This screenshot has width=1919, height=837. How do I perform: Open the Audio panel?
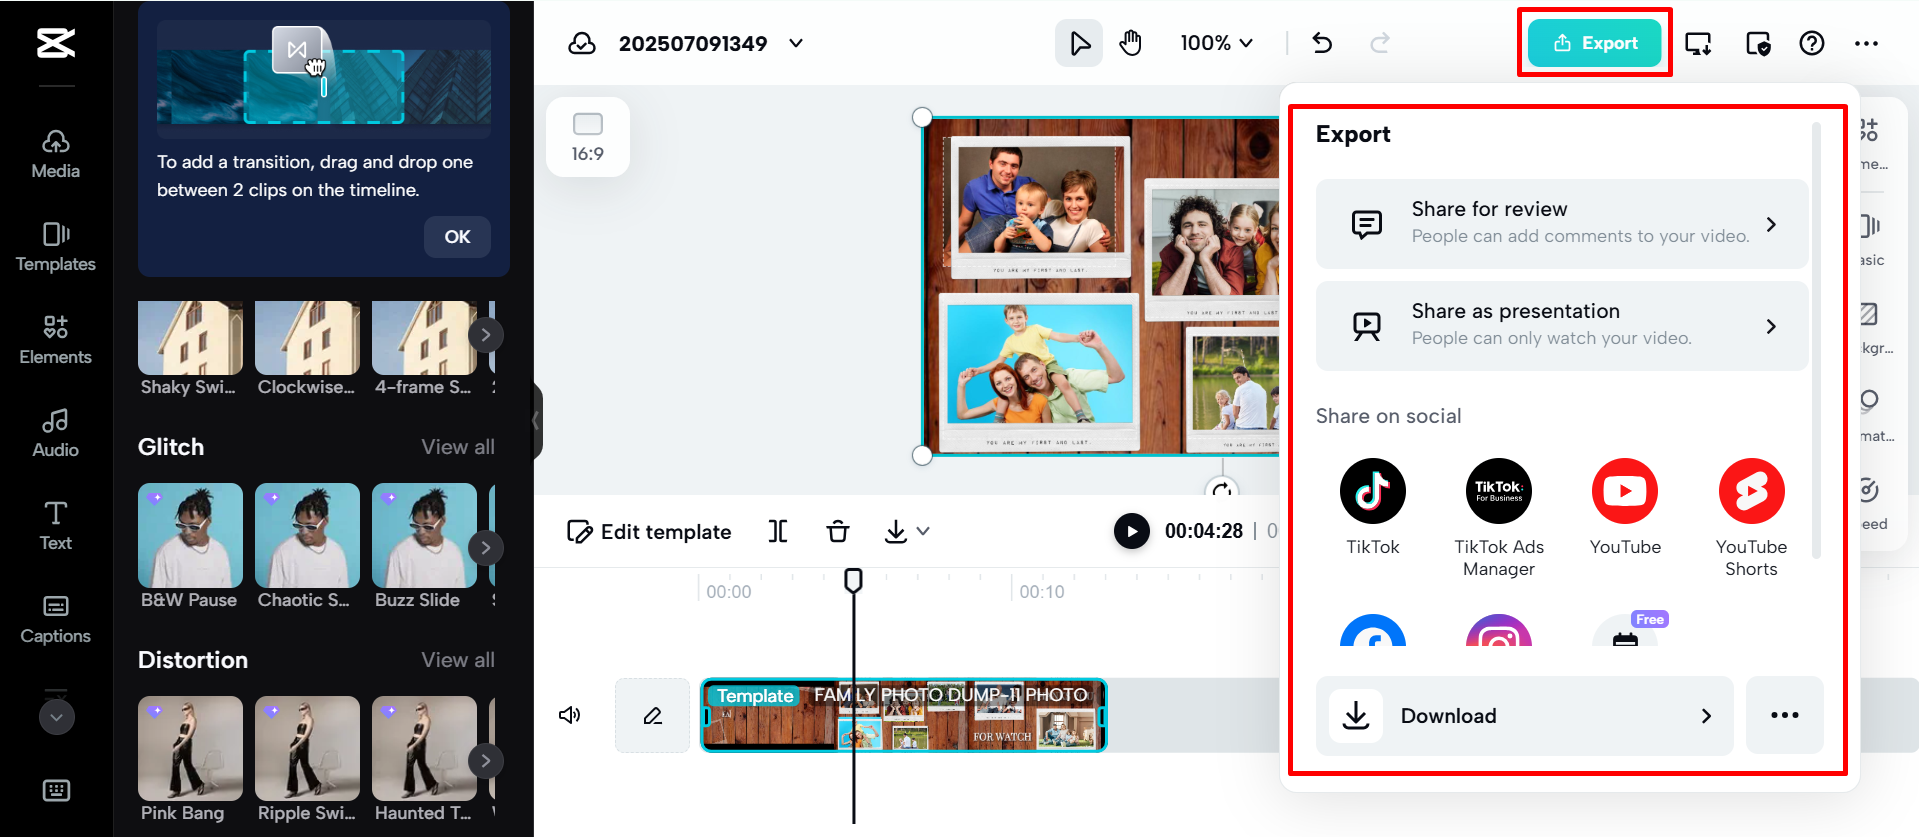click(x=56, y=433)
